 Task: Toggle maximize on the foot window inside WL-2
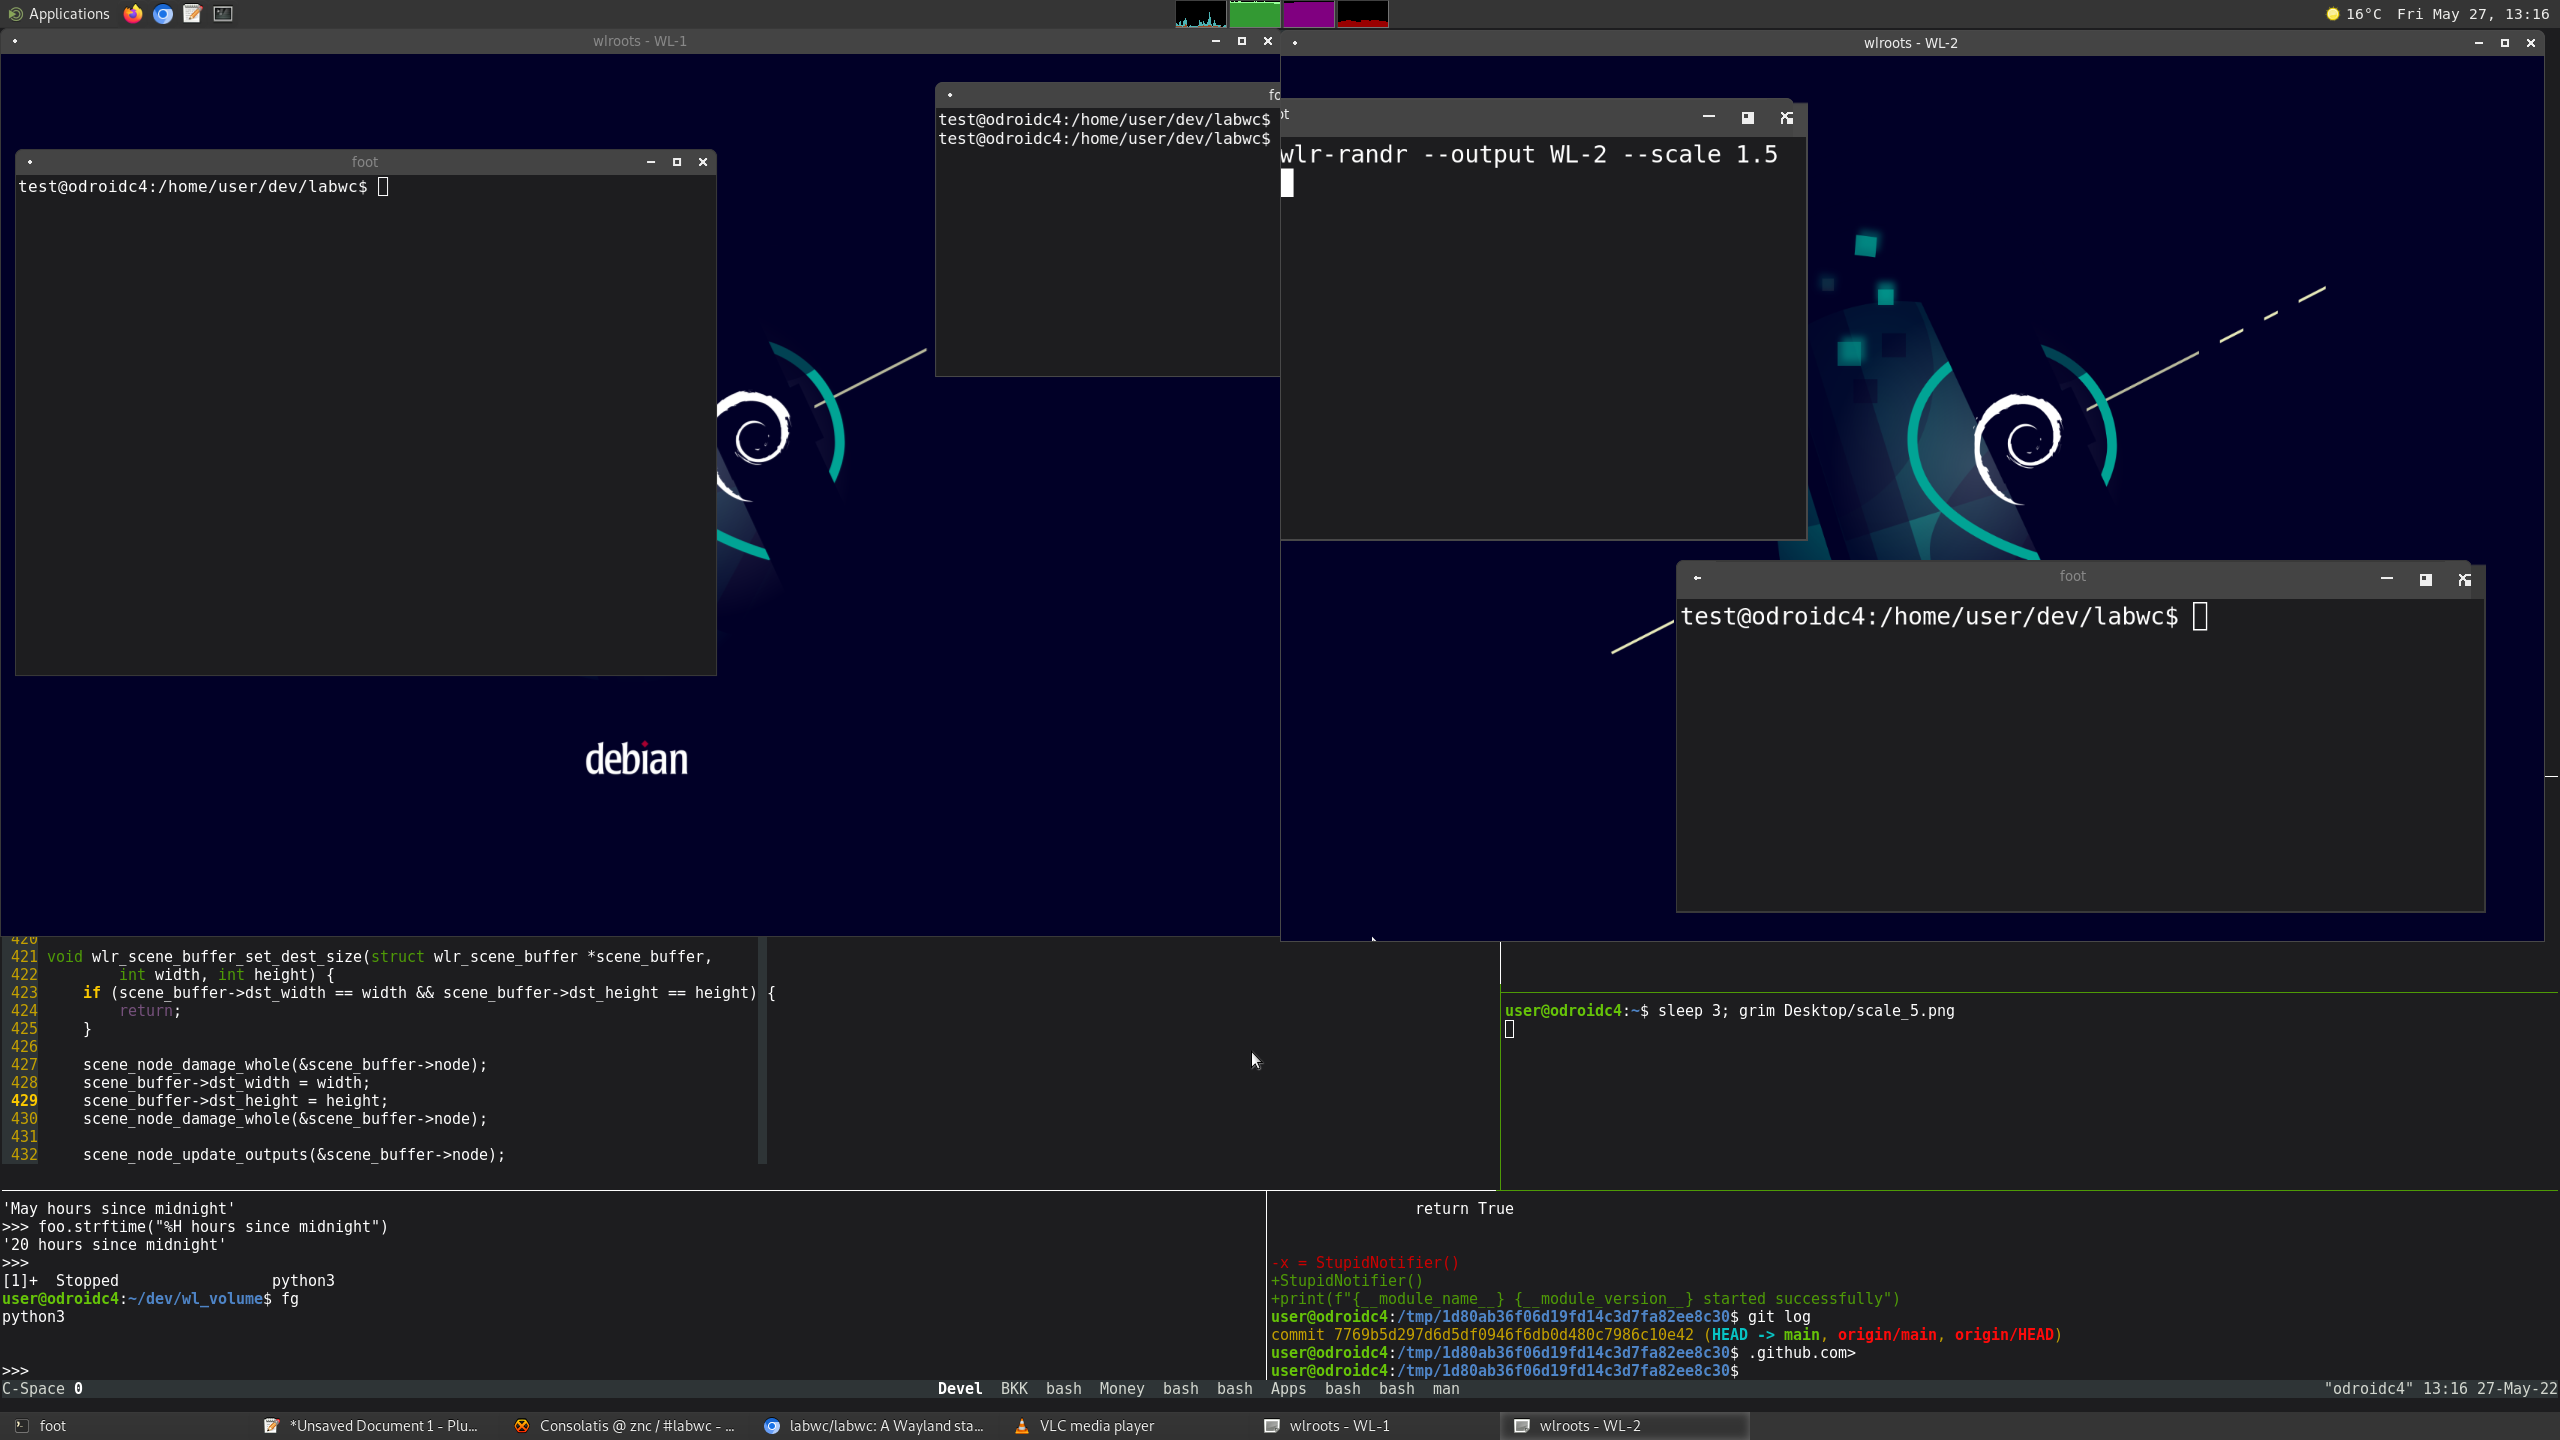point(2425,579)
